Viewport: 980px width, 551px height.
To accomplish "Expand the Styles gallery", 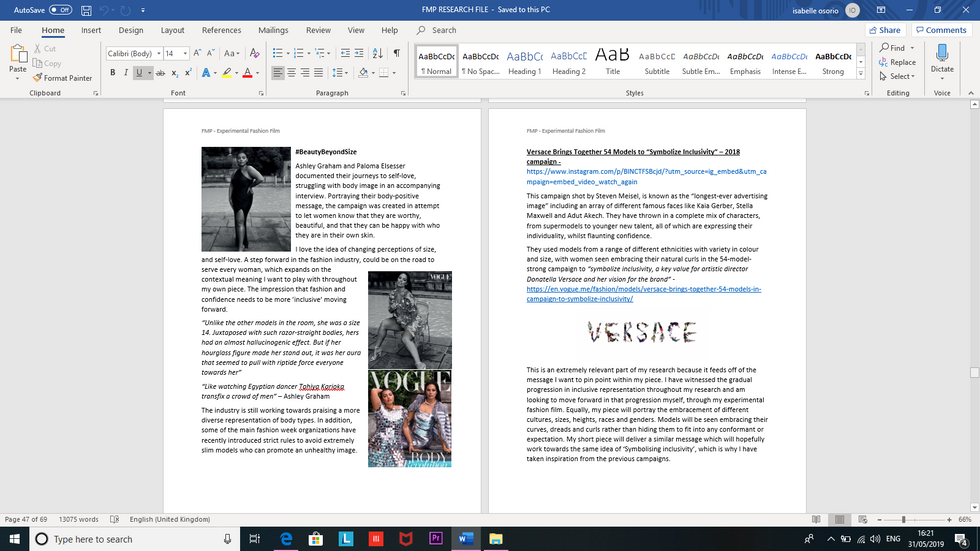I will pos(861,74).
